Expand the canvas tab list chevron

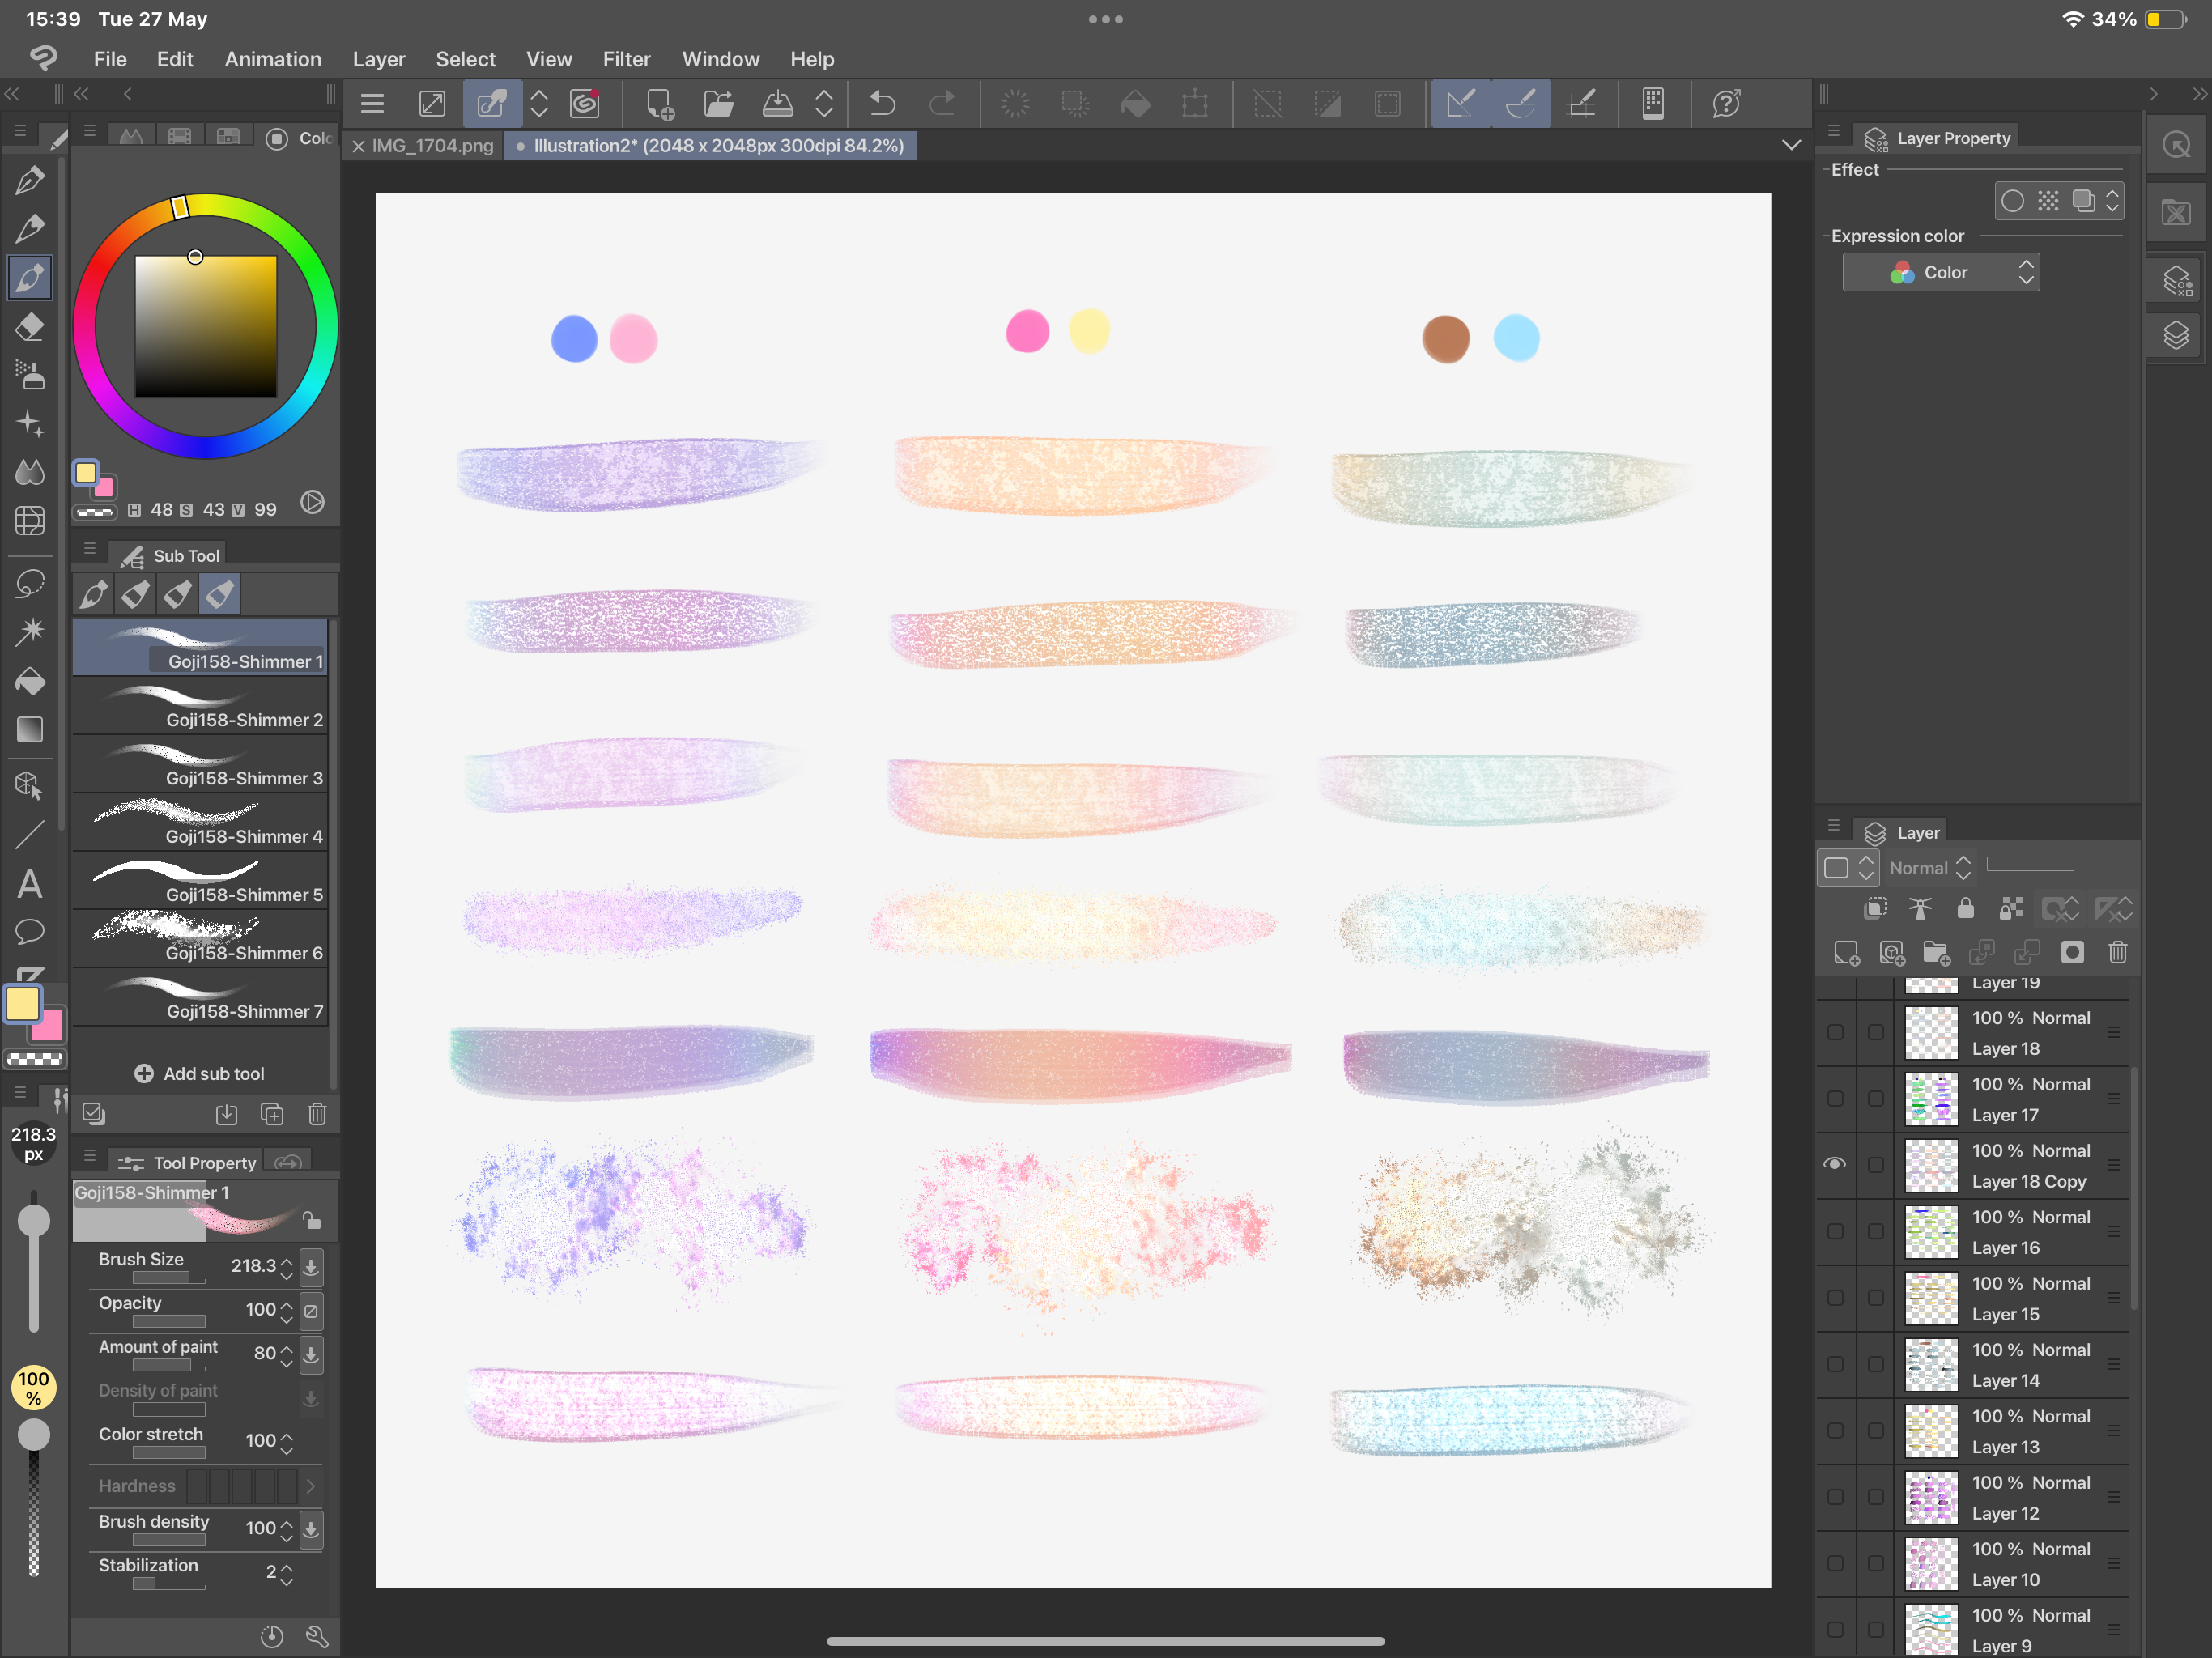click(1791, 146)
